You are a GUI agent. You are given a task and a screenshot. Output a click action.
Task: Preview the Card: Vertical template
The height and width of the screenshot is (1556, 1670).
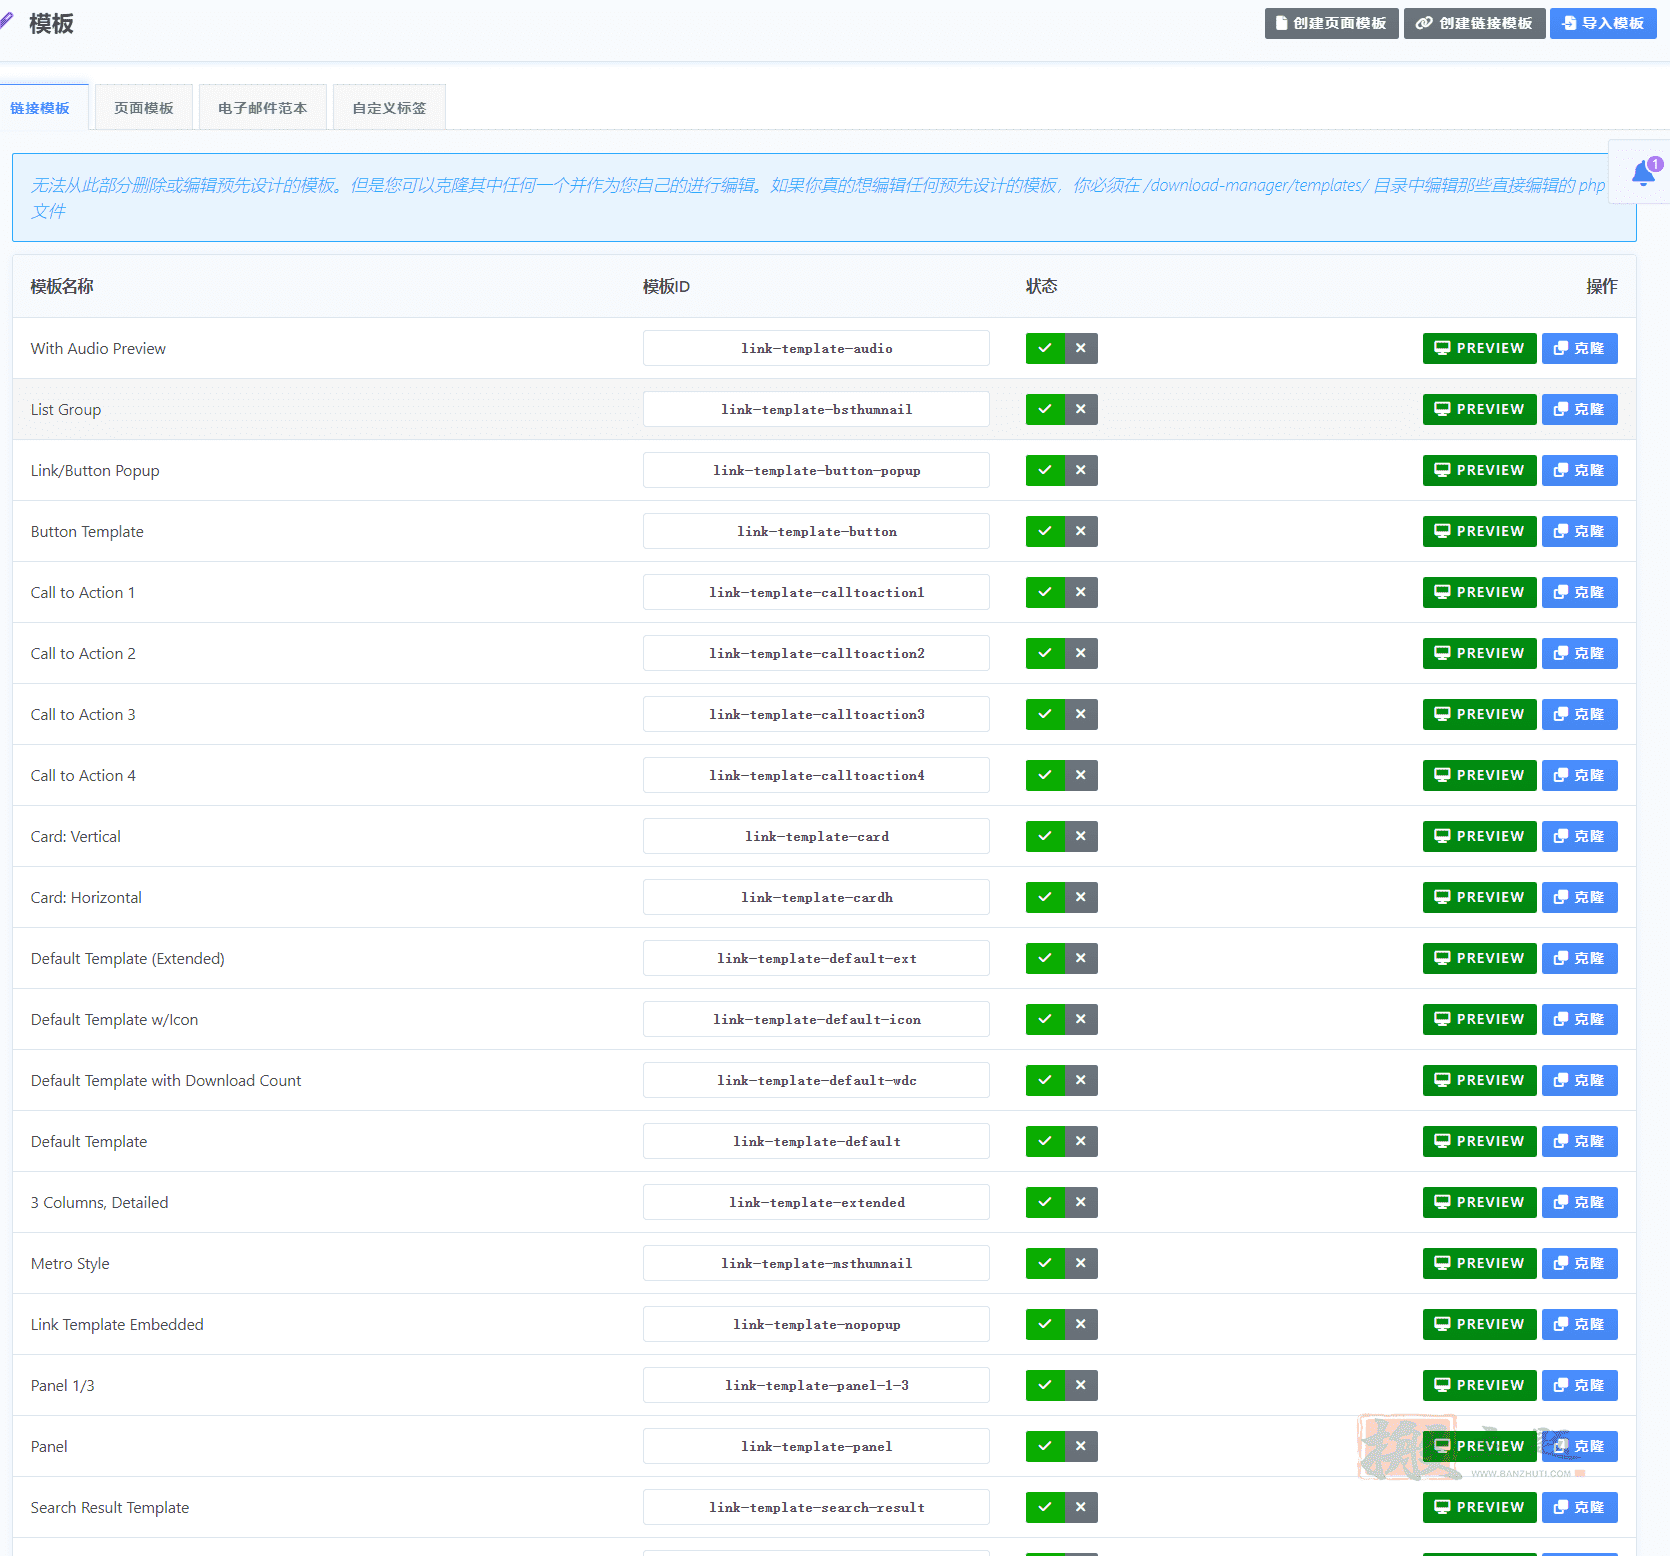1479,836
